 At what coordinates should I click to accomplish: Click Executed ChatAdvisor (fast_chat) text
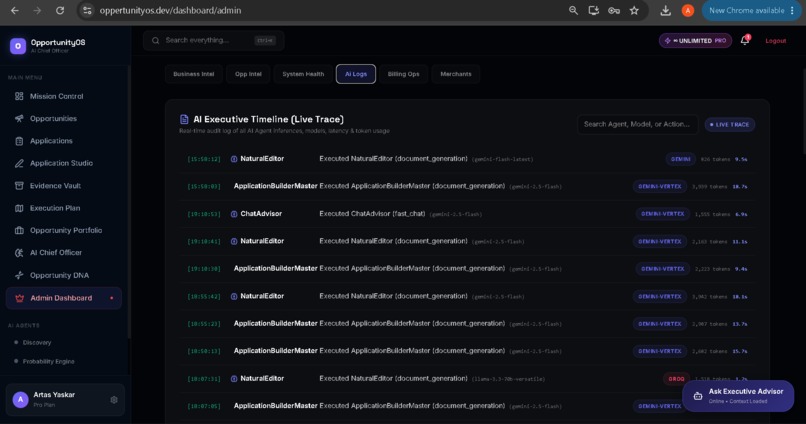(372, 214)
